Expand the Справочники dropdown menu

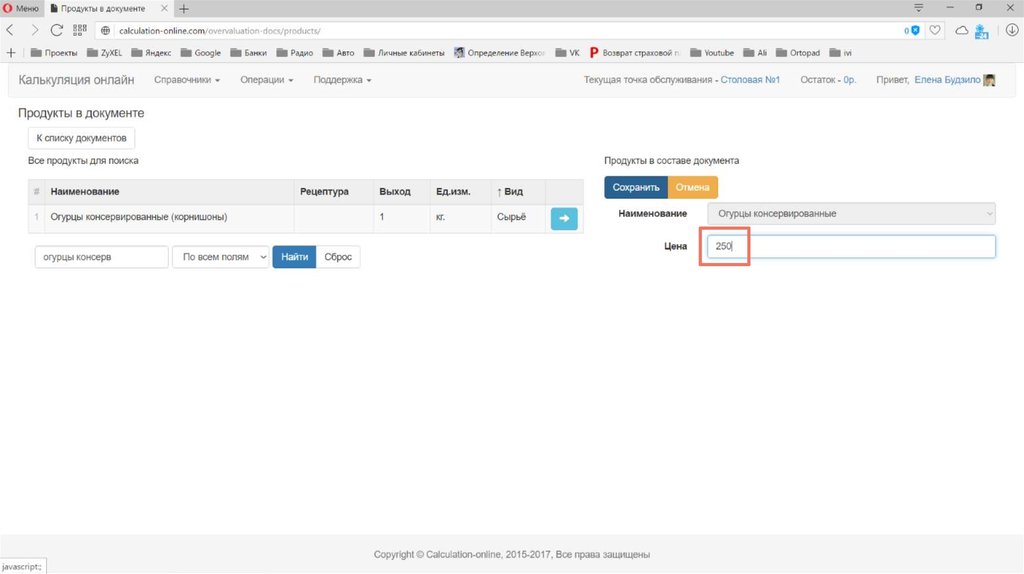187,80
